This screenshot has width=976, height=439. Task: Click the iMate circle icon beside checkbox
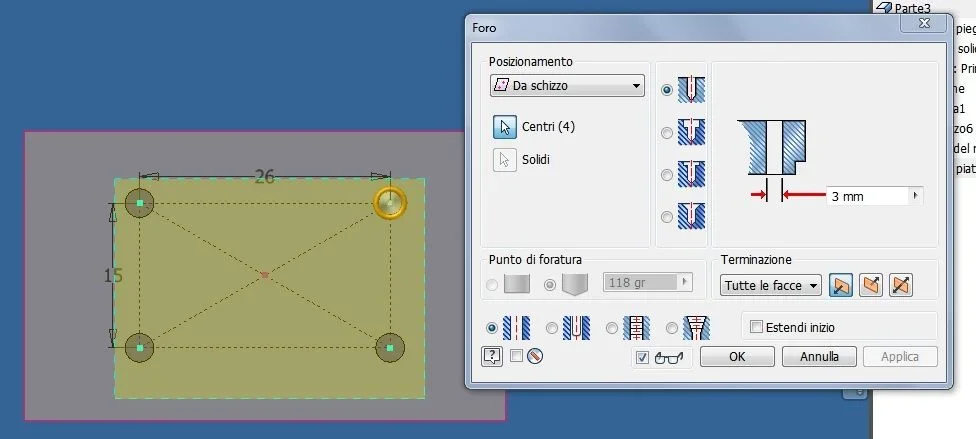point(535,356)
